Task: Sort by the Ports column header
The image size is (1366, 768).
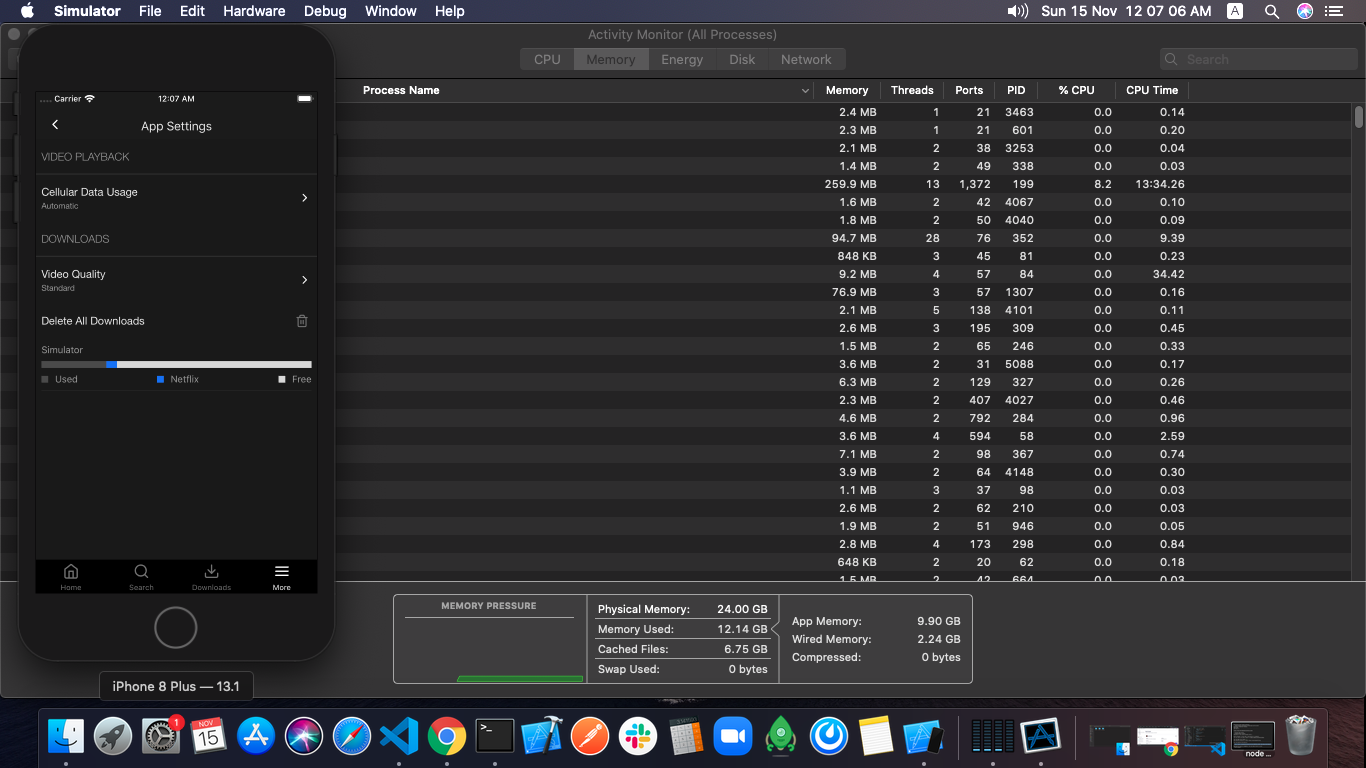Action: click(x=969, y=90)
